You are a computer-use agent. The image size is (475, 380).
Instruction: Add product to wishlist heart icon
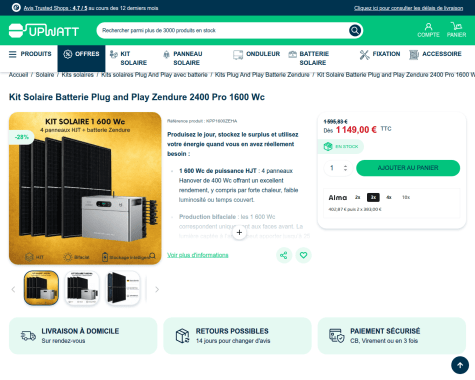[x=303, y=255]
